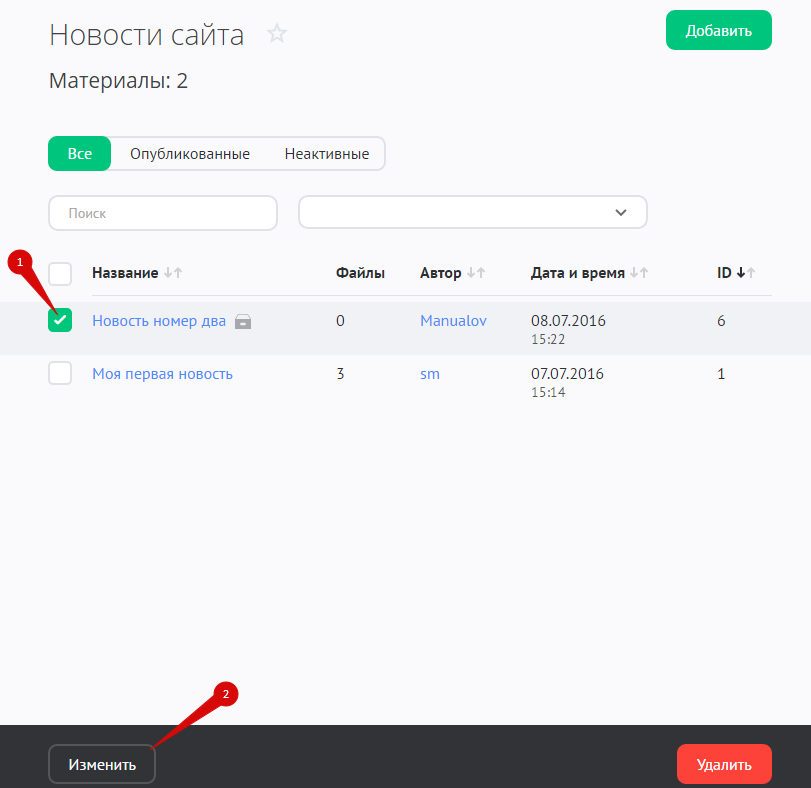The width and height of the screenshot is (811, 788).
Task: Sort by Дата и время column arrows
Action: click(x=639, y=273)
